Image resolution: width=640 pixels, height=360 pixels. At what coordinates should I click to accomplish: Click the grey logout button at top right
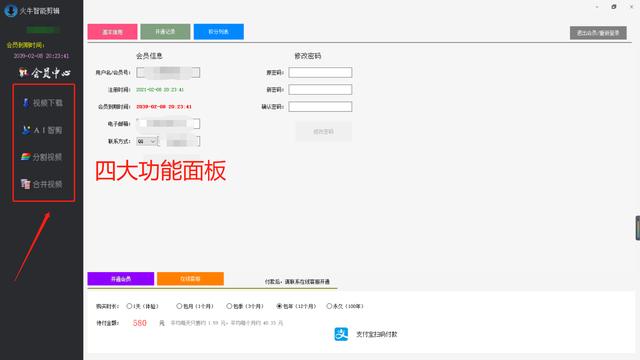598,33
